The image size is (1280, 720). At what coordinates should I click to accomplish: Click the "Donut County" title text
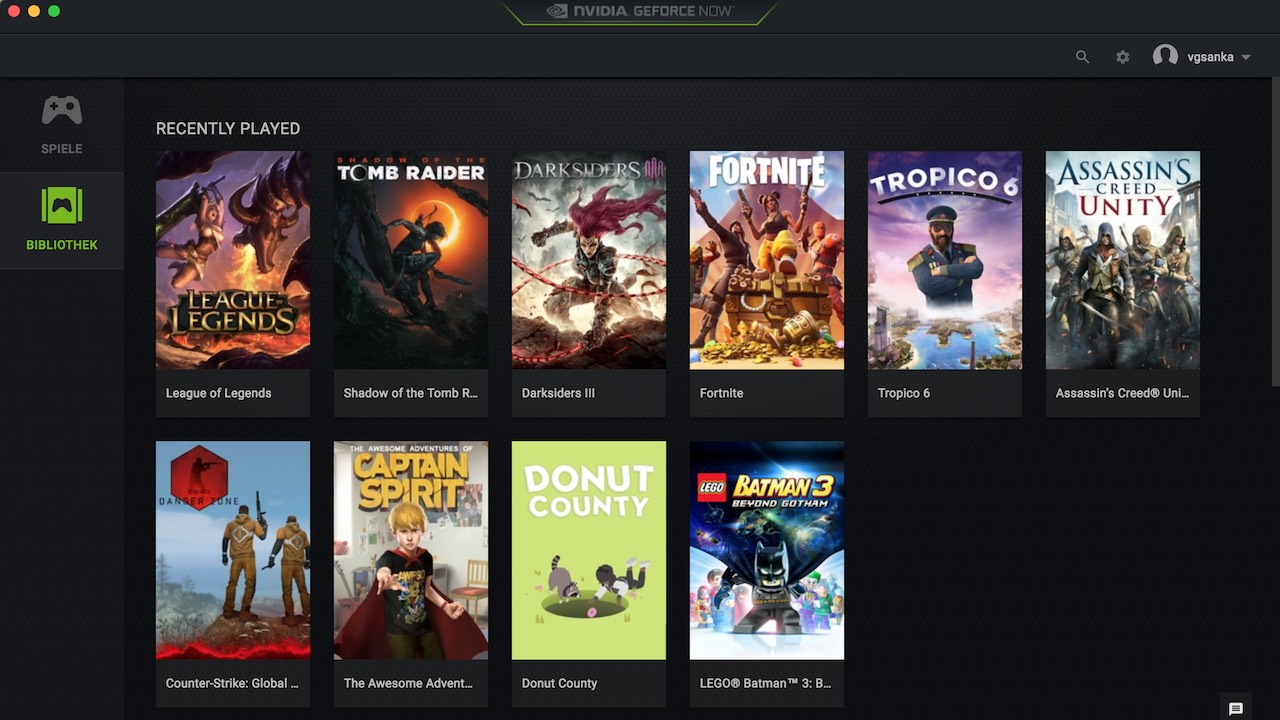pos(559,683)
